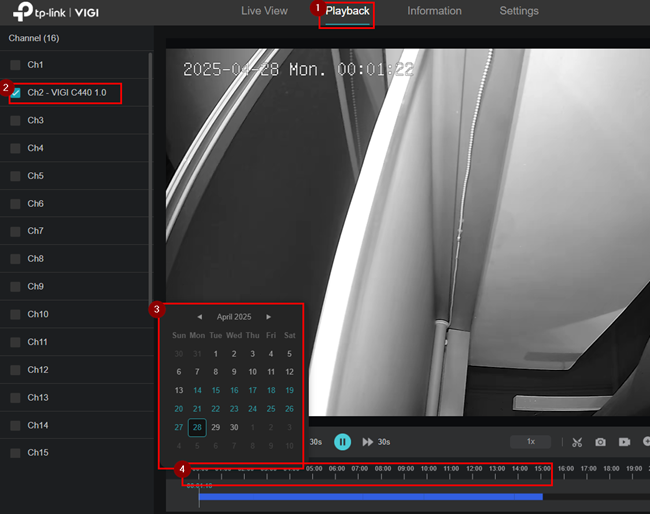
Task: Enable the Ch5 channel checkbox
Action: (15, 176)
